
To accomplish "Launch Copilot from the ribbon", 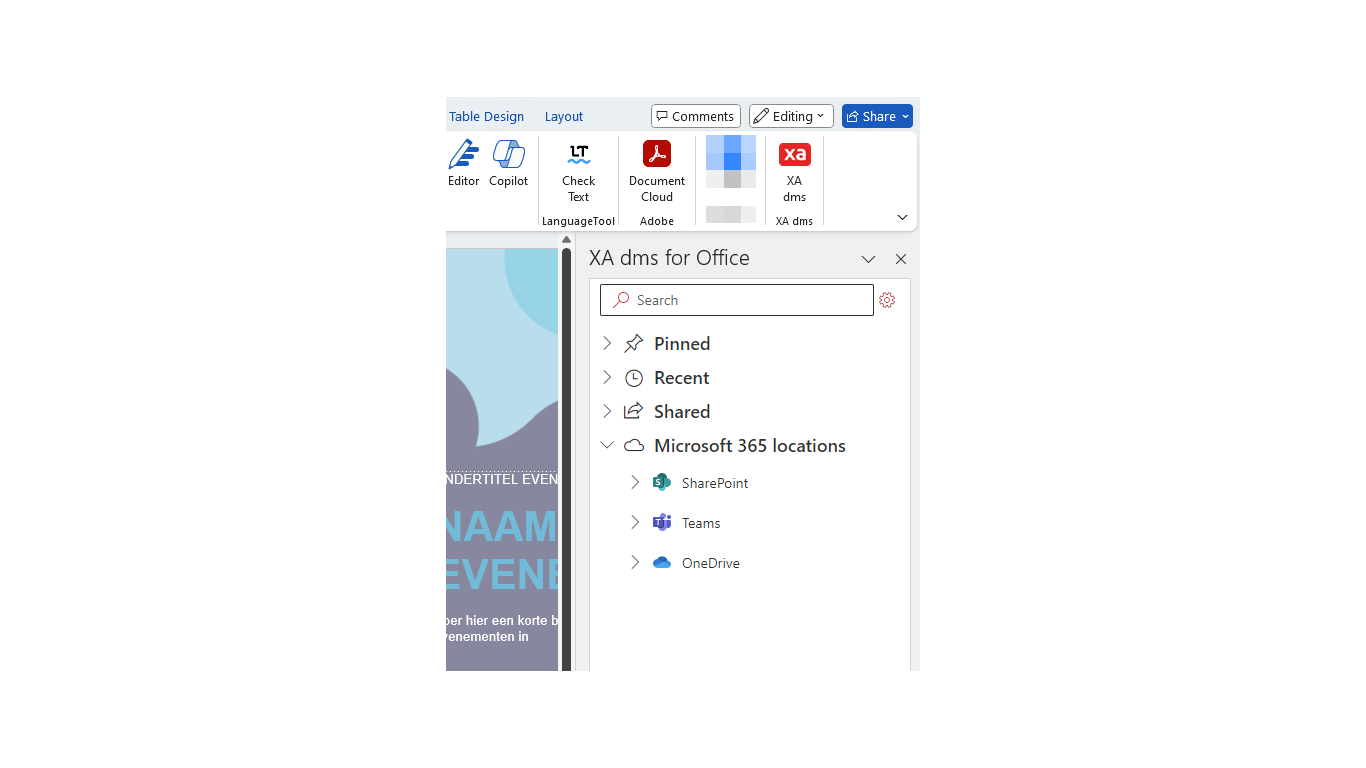I will tap(508, 164).
